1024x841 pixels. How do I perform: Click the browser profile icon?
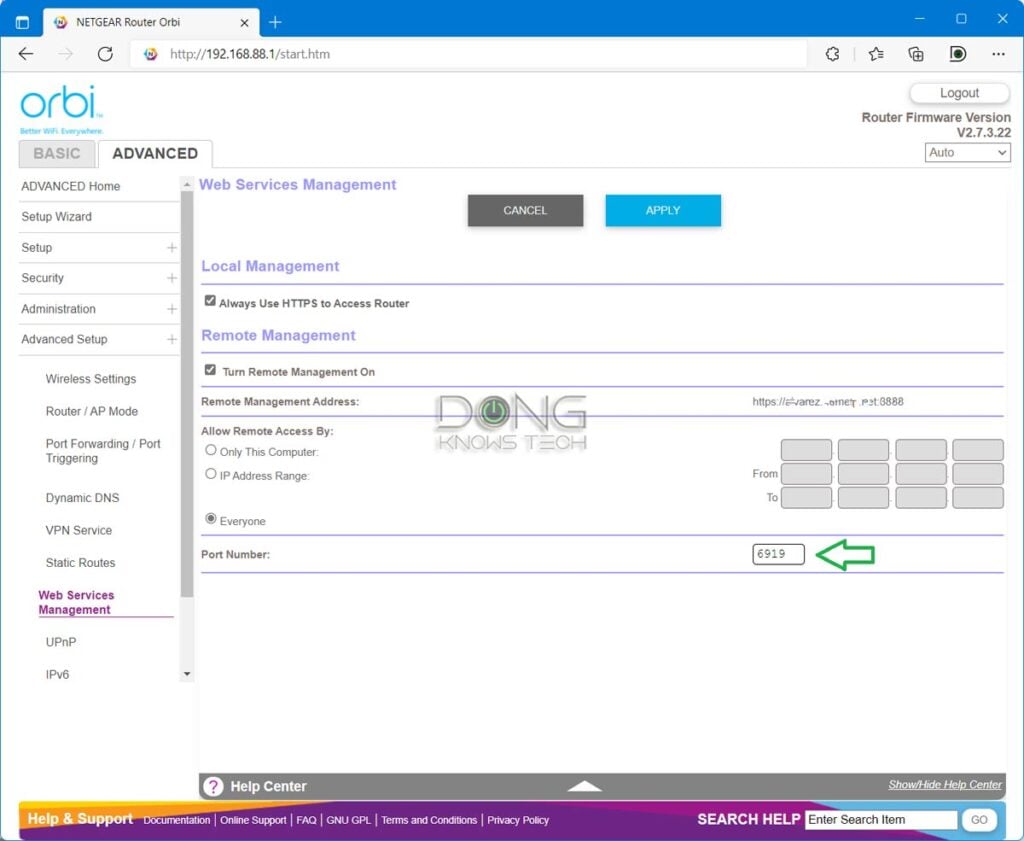tap(957, 54)
